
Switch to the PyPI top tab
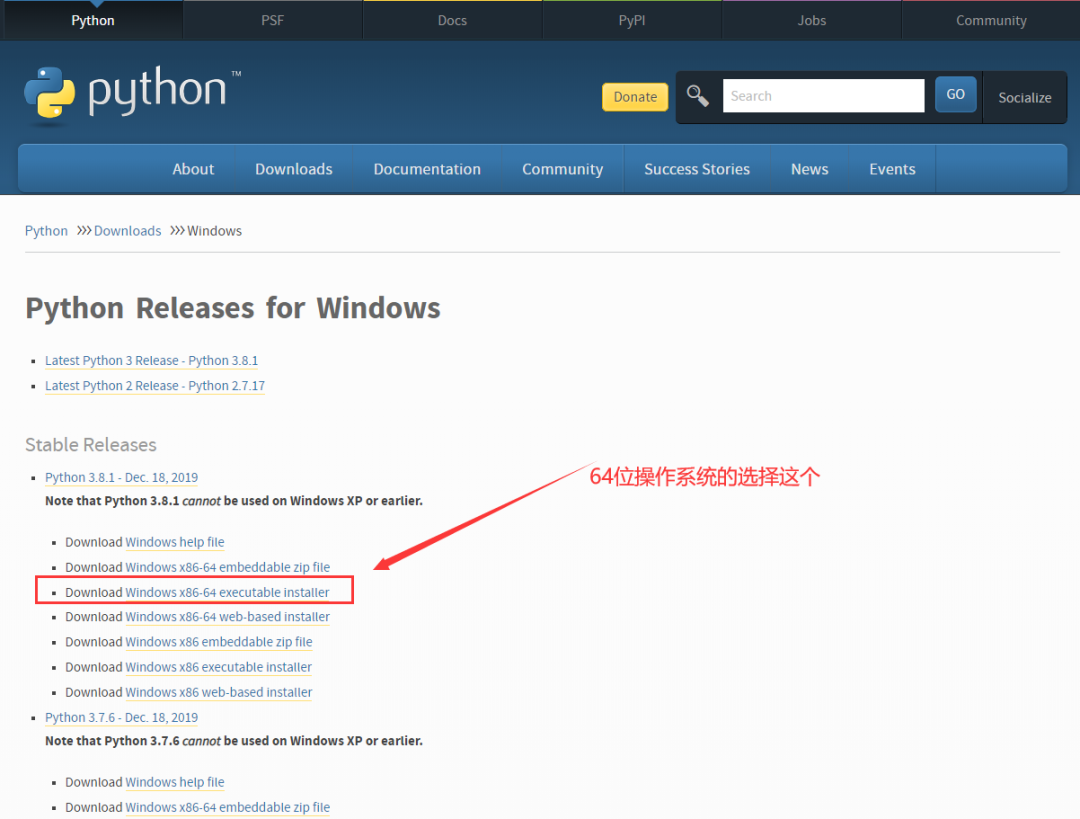pos(632,21)
